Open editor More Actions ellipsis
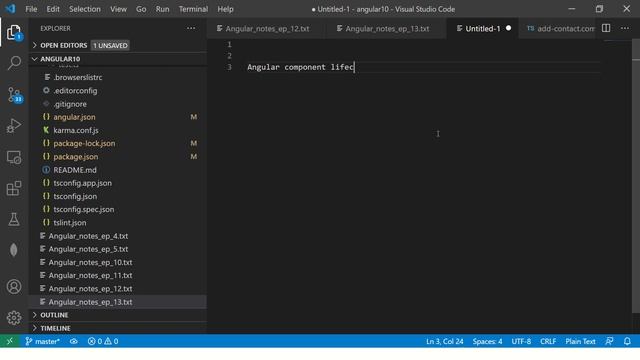Screen dimensions: 640x360 pos(625,28)
